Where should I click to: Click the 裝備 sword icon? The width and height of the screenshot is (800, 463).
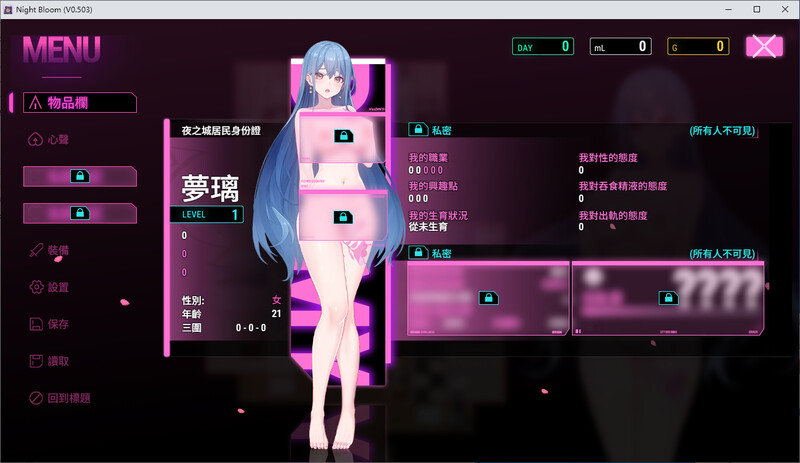coord(36,250)
